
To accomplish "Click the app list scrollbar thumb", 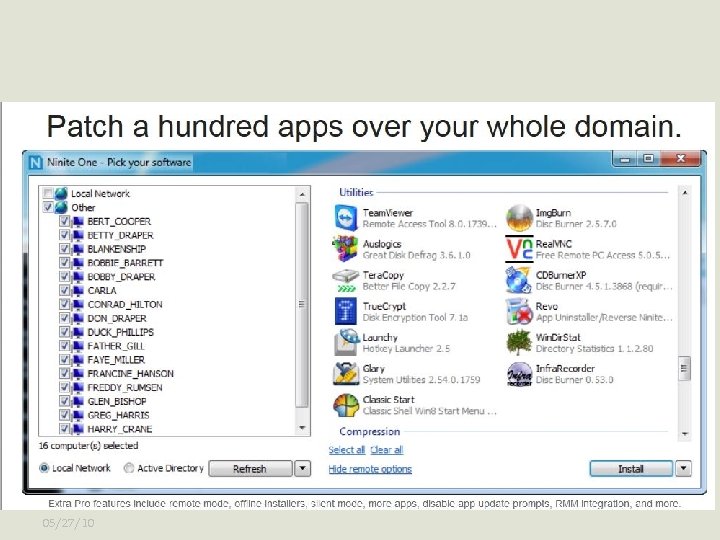I will click(x=684, y=368).
